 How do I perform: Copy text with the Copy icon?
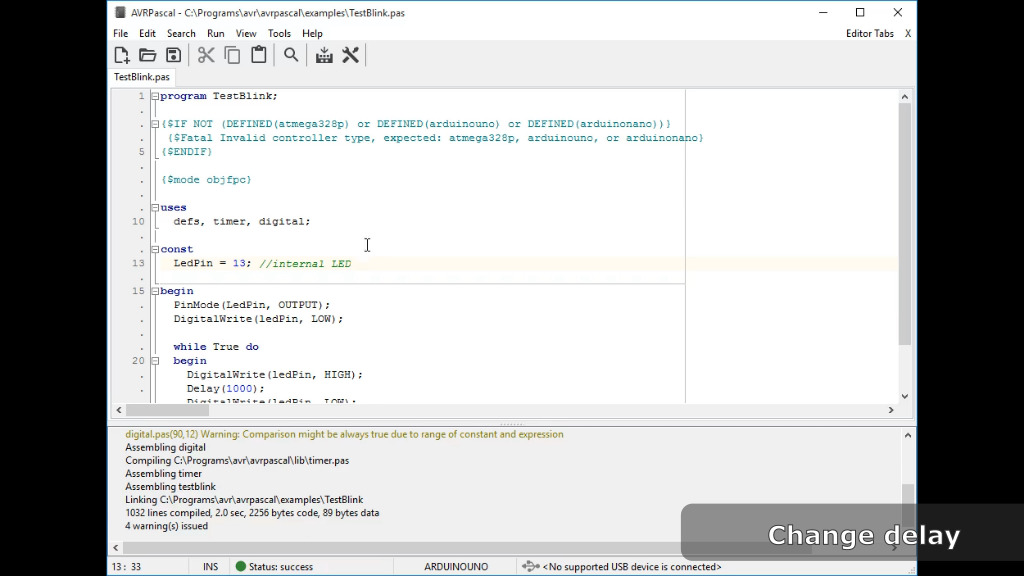click(232, 55)
